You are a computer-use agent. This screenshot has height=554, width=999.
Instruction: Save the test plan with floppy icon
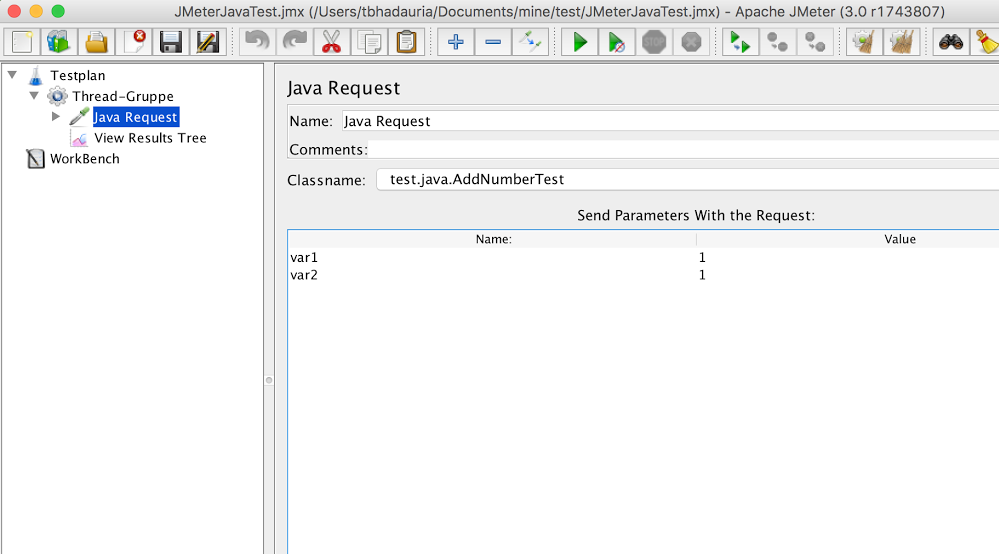point(171,43)
